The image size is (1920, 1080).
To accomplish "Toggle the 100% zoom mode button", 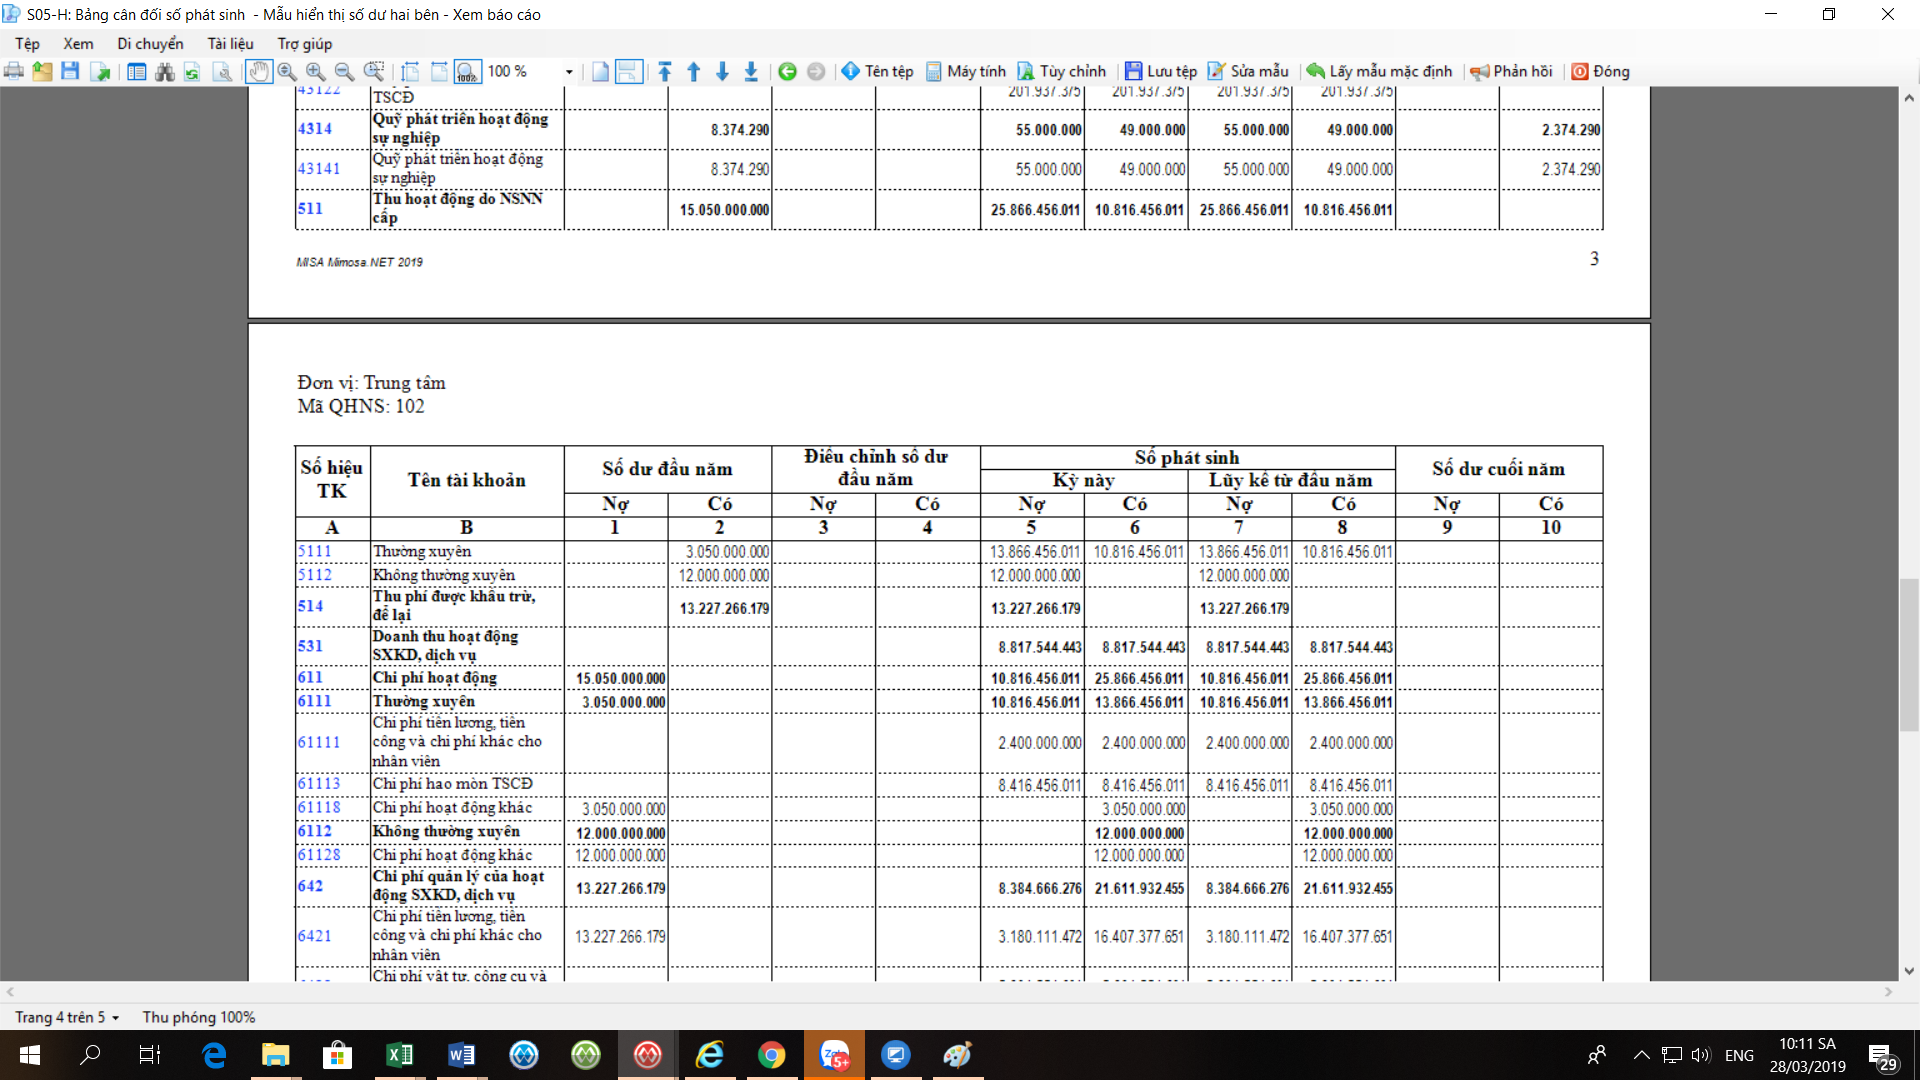I will pyautogui.click(x=467, y=71).
